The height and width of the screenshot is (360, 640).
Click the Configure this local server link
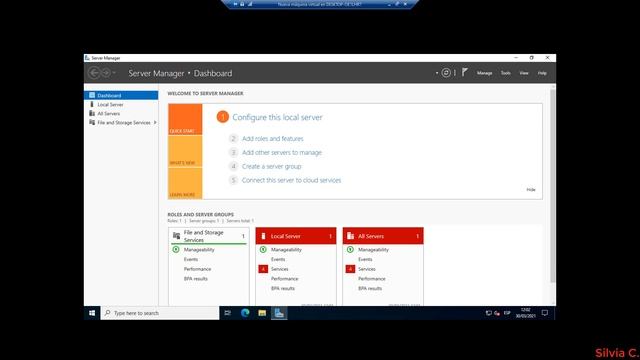277,117
